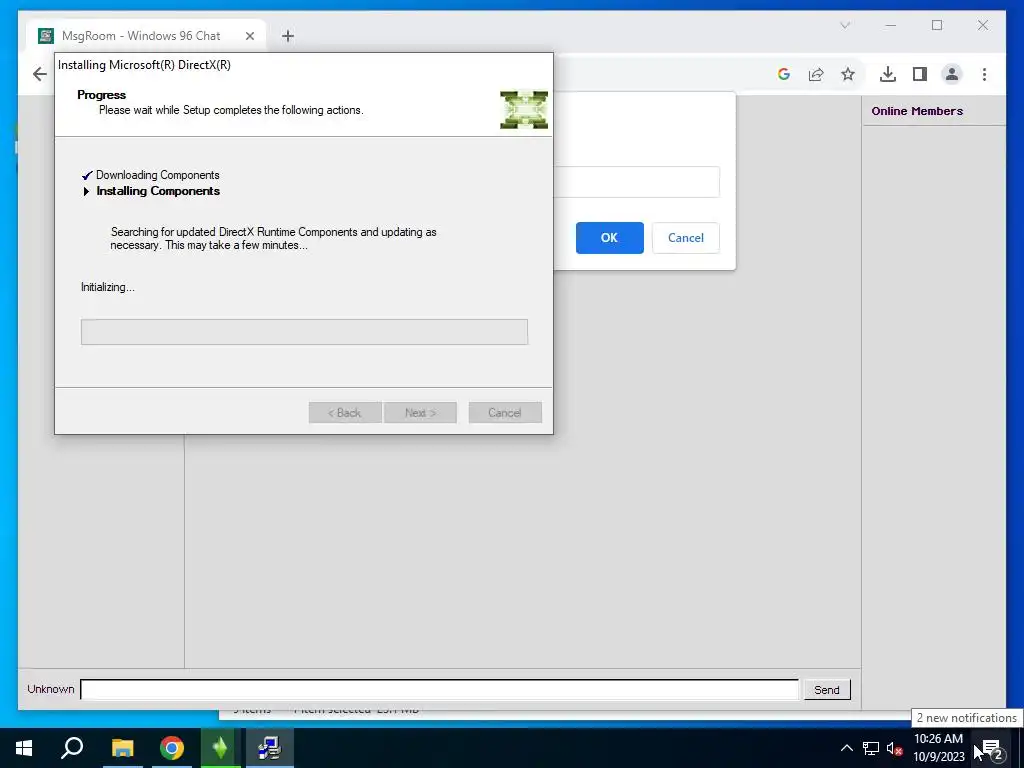1024x768 pixels.
Task: Minimize the Chrome window
Action: [891, 25]
